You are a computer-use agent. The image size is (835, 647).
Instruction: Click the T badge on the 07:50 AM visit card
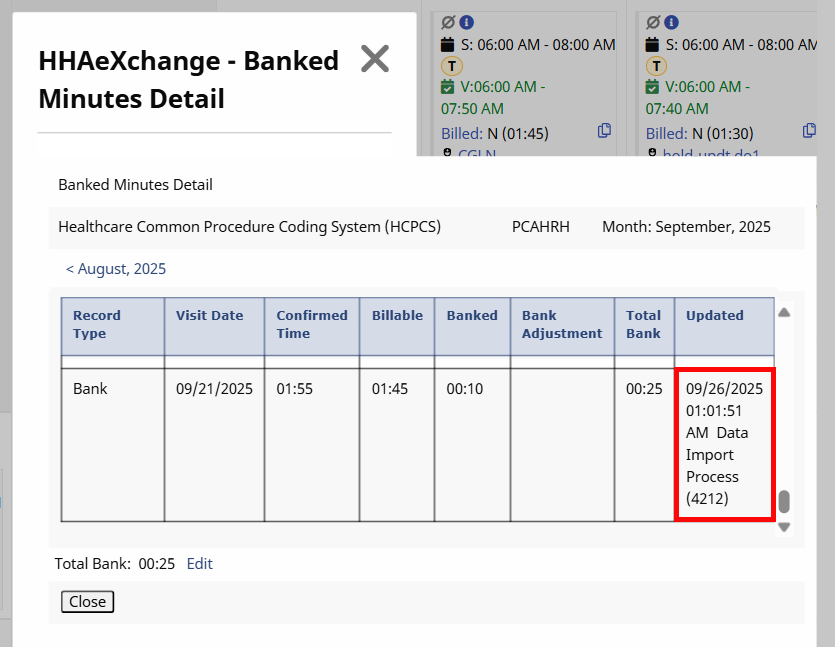coord(450,66)
